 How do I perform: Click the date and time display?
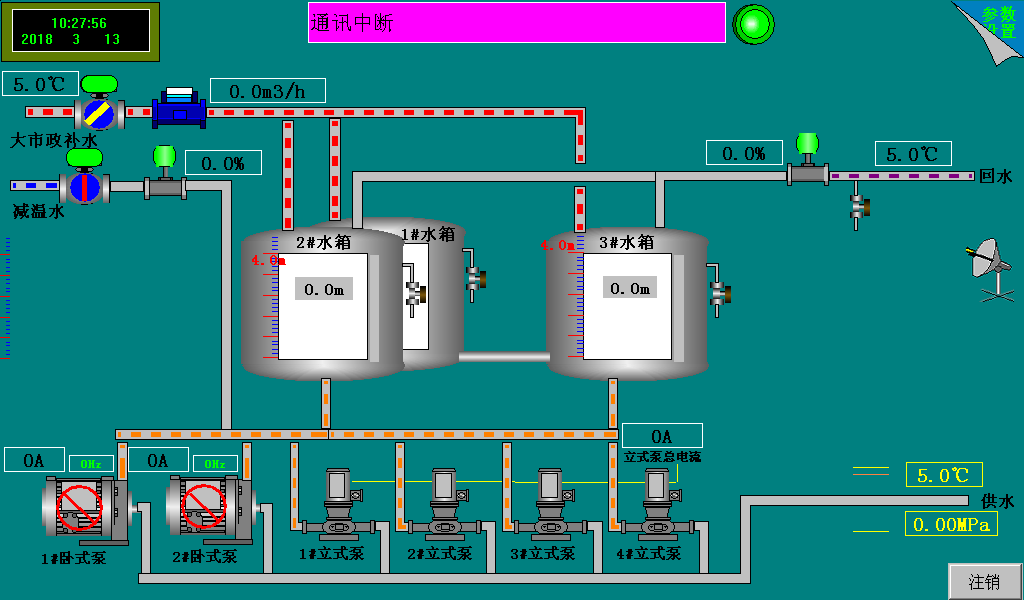click(79, 30)
